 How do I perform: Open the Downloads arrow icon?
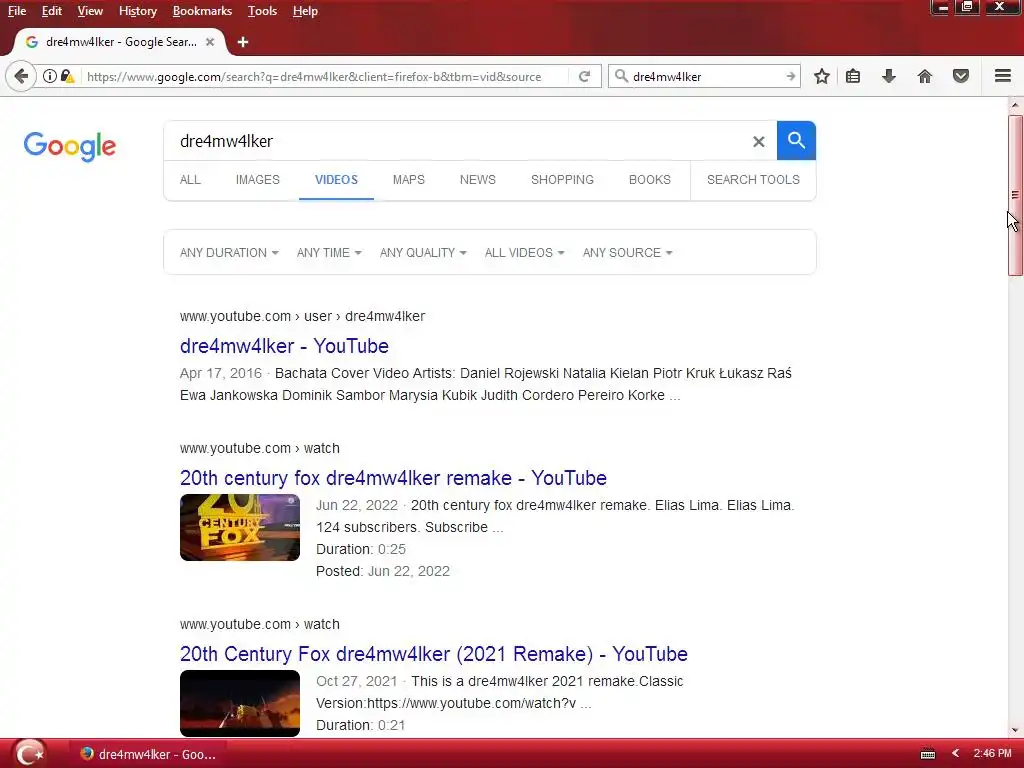(x=888, y=76)
